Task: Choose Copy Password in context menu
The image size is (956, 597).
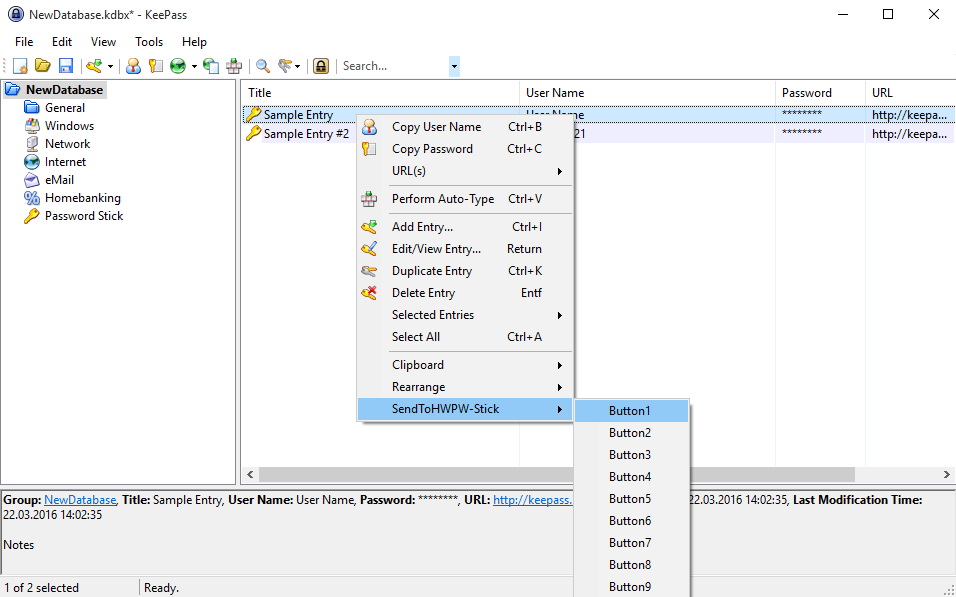Action: (x=465, y=149)
